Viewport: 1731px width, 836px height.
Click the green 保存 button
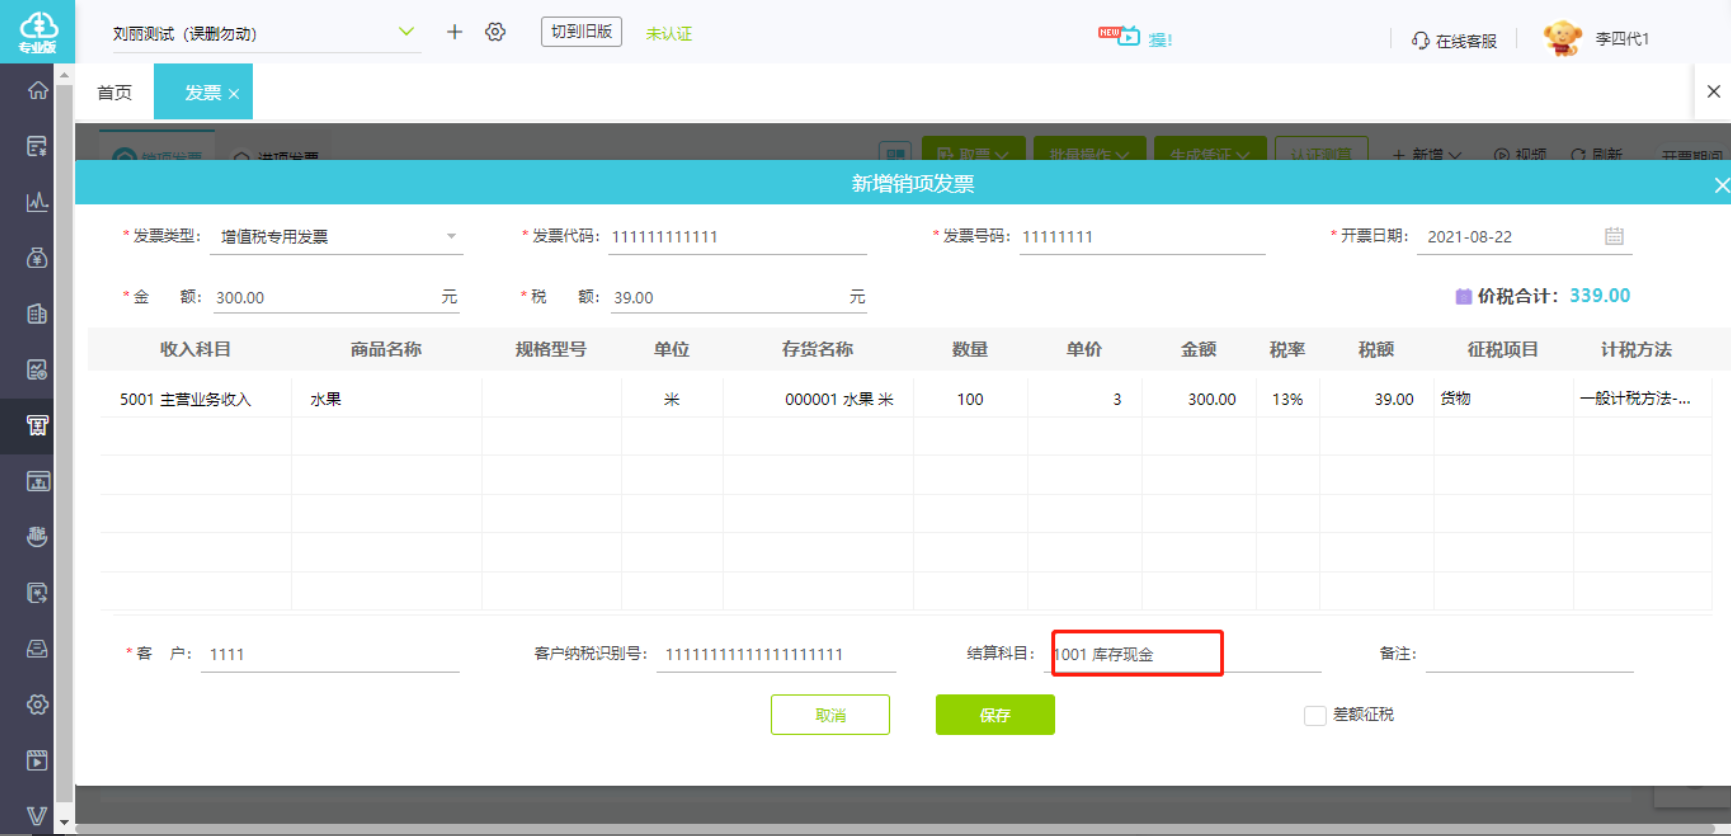point(995,715)
